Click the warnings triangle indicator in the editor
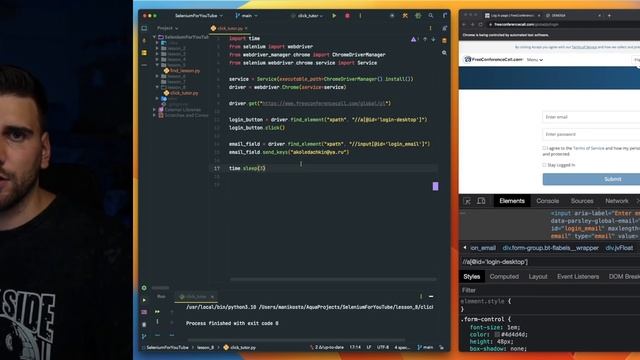 click(414, 40)
